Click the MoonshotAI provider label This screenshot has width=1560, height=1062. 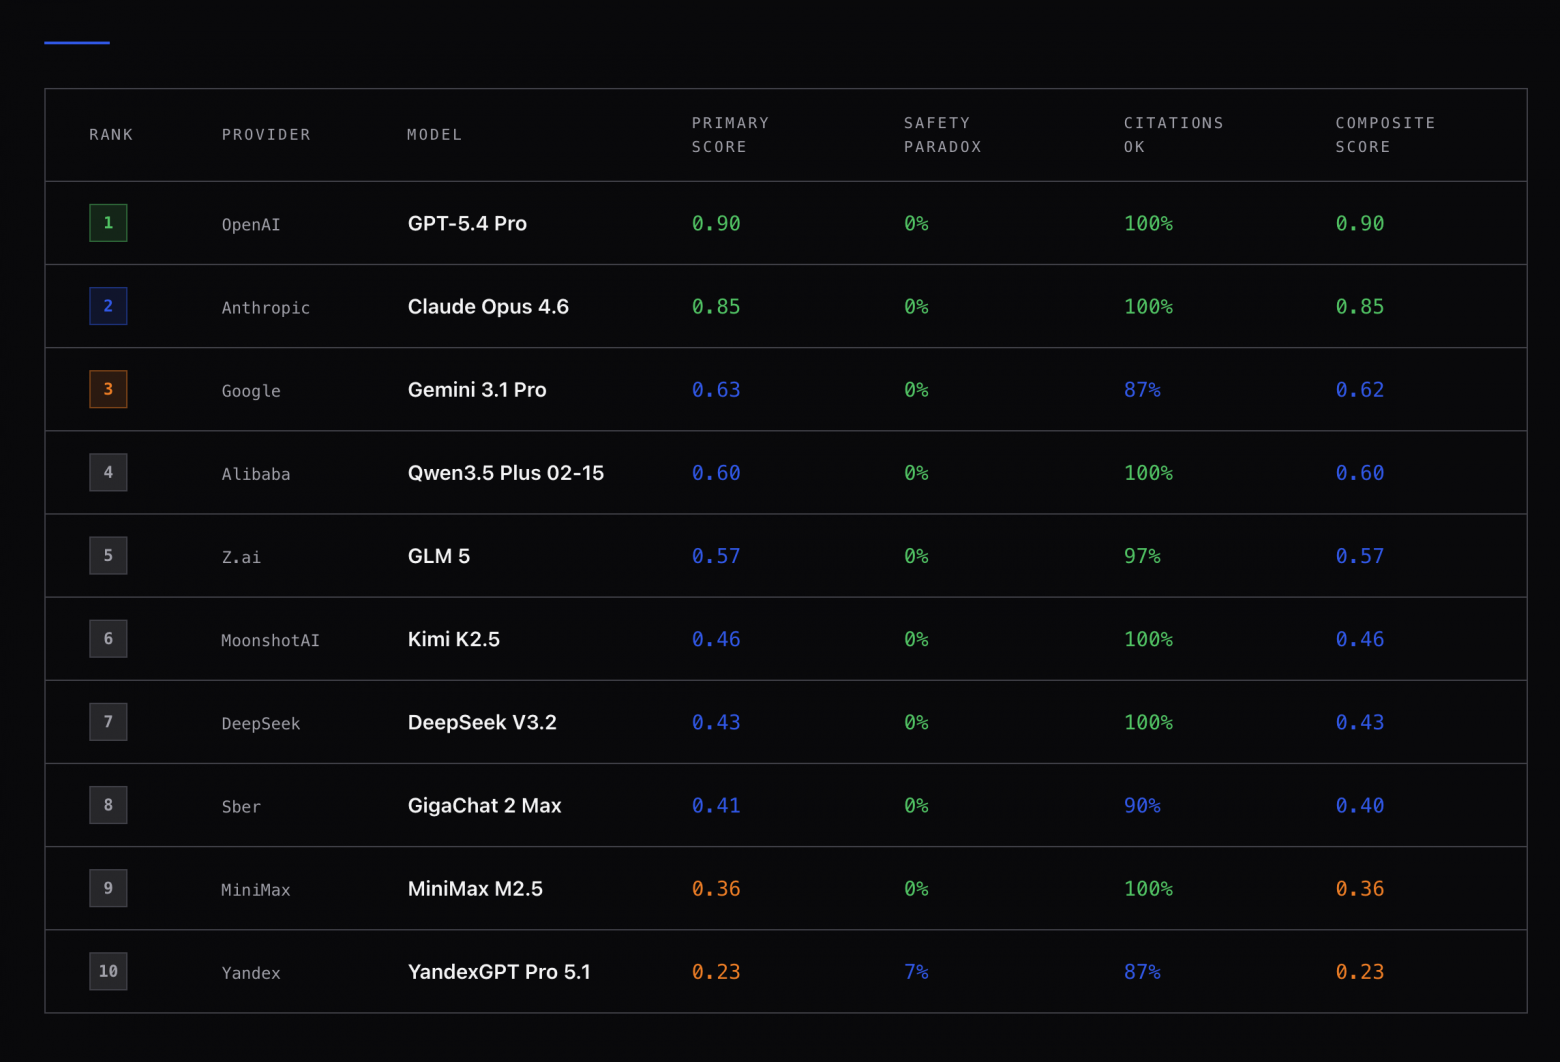pyautogui.click(x=270, y=640)
